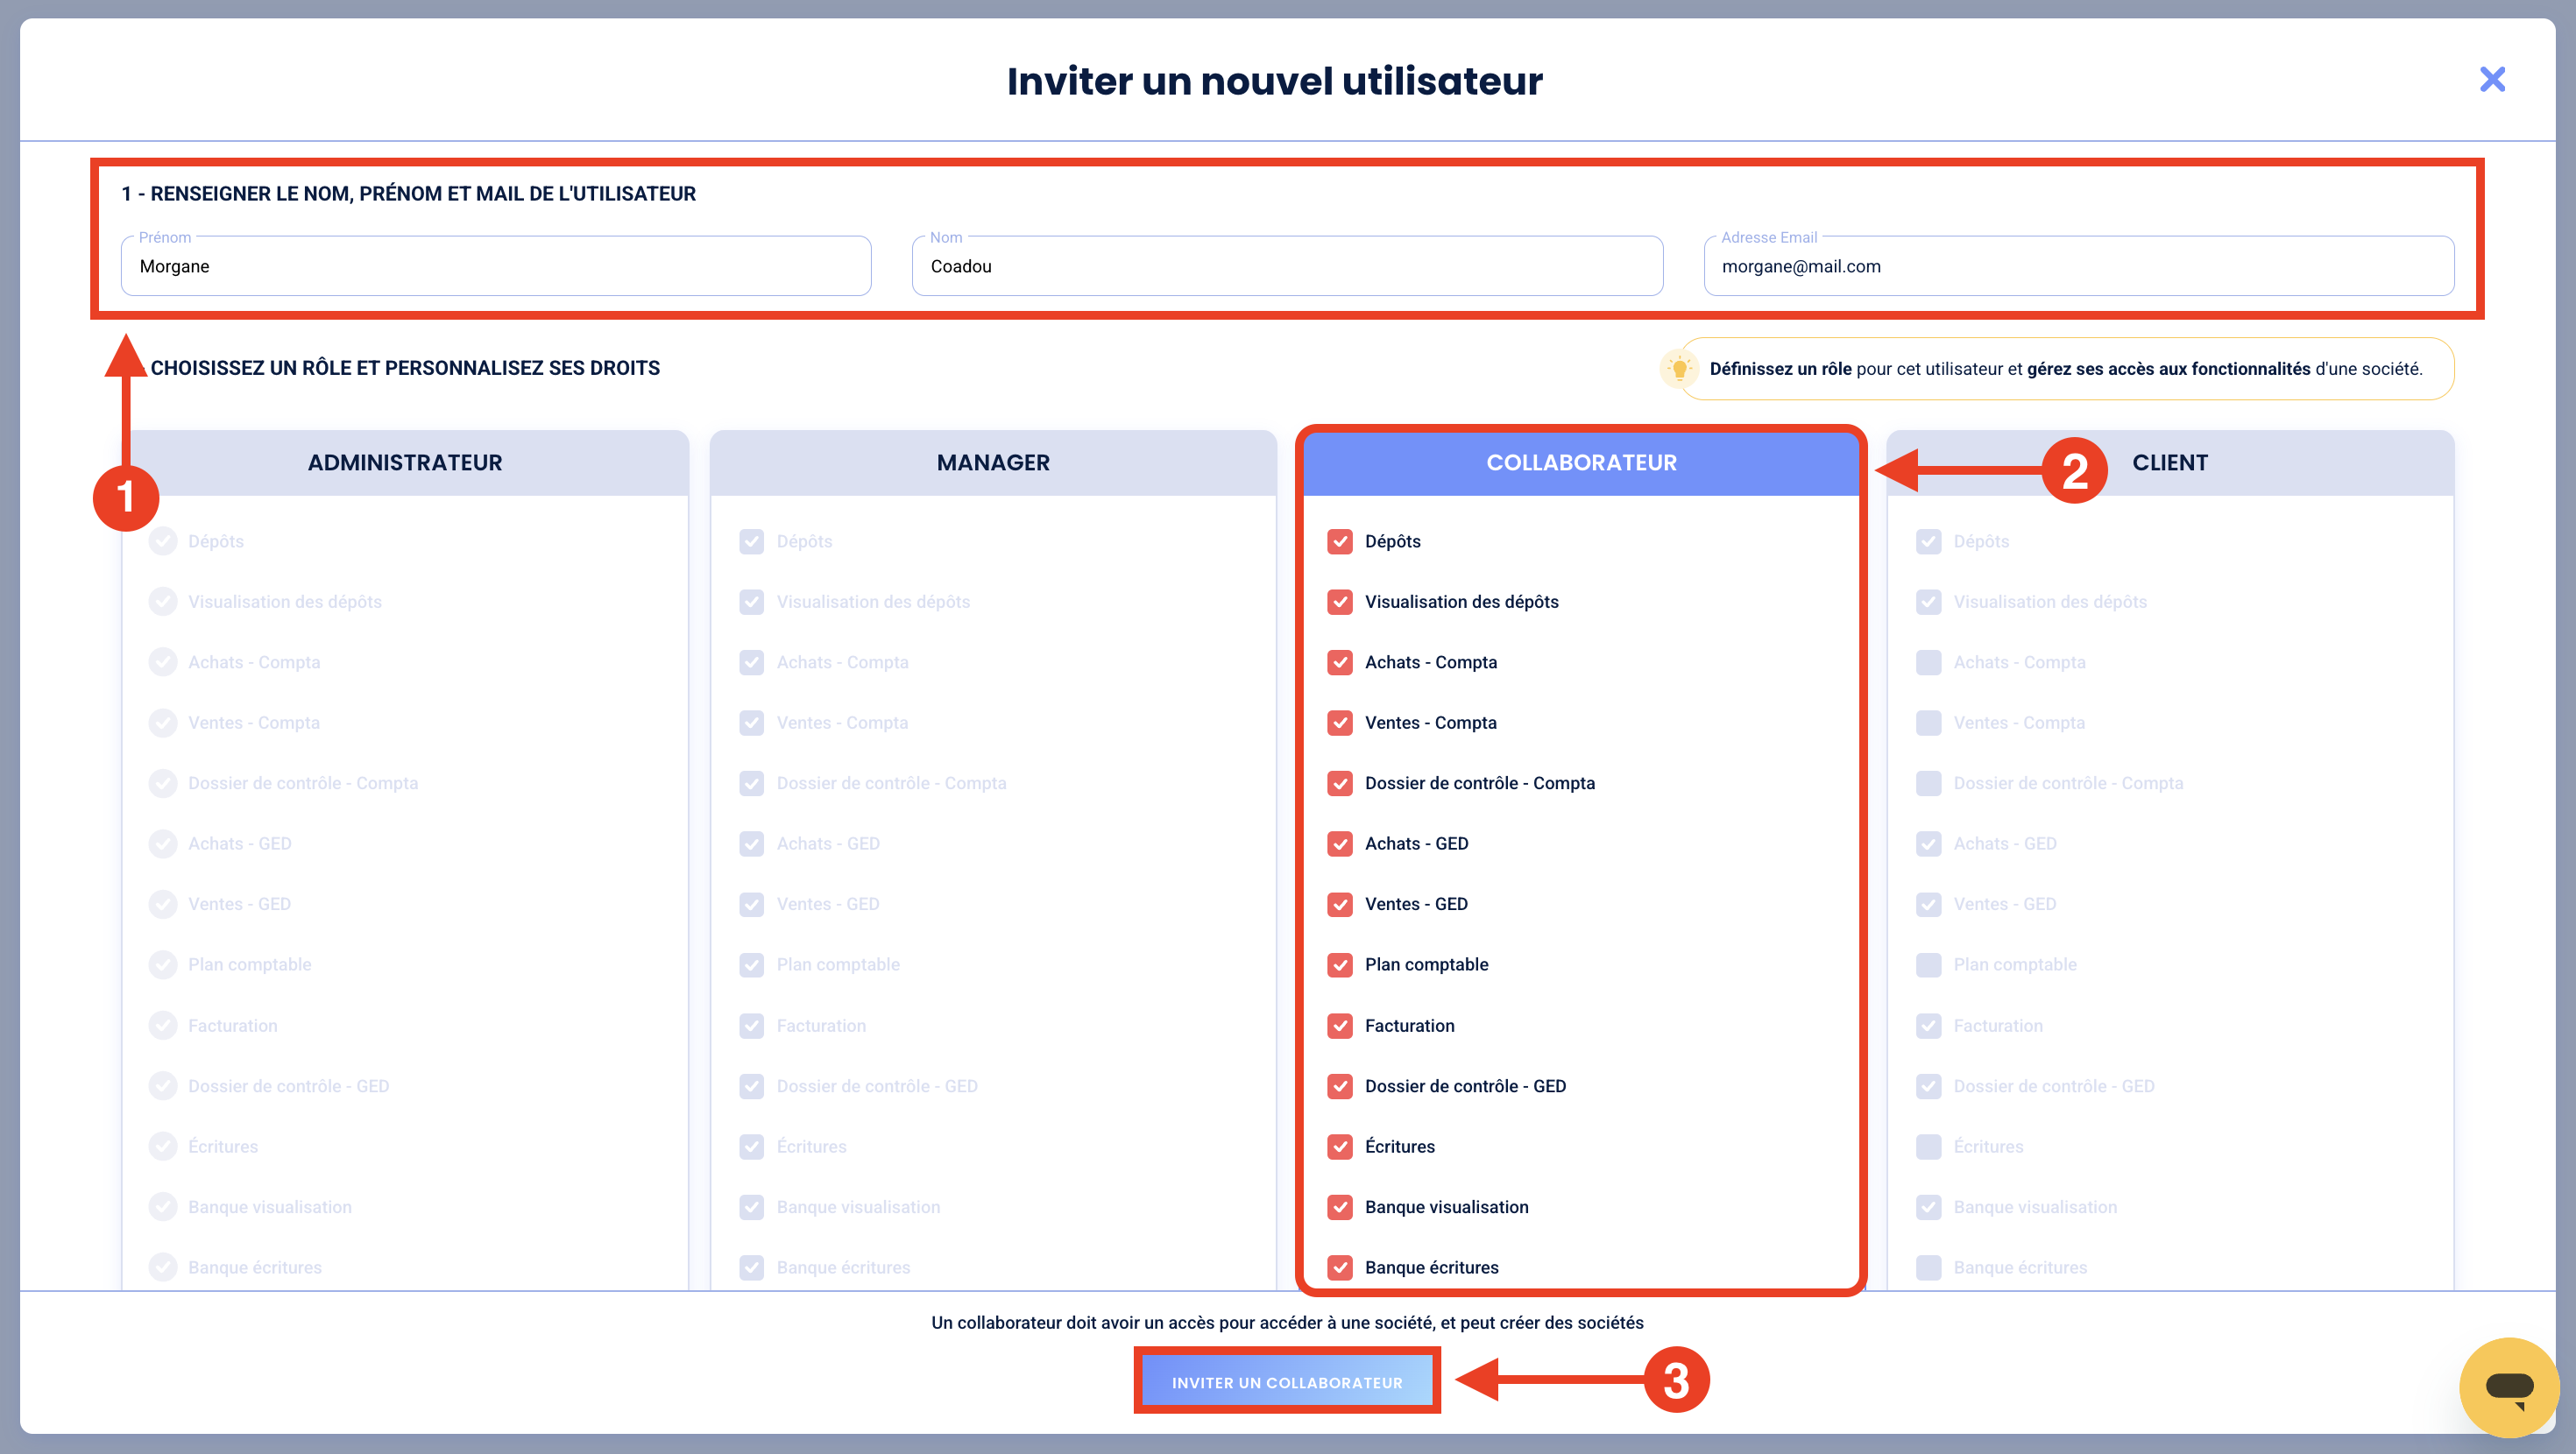Click Banque visualisation checkbox in Manager column
Screen dimensions: 2576x1454
point(752,1207)
